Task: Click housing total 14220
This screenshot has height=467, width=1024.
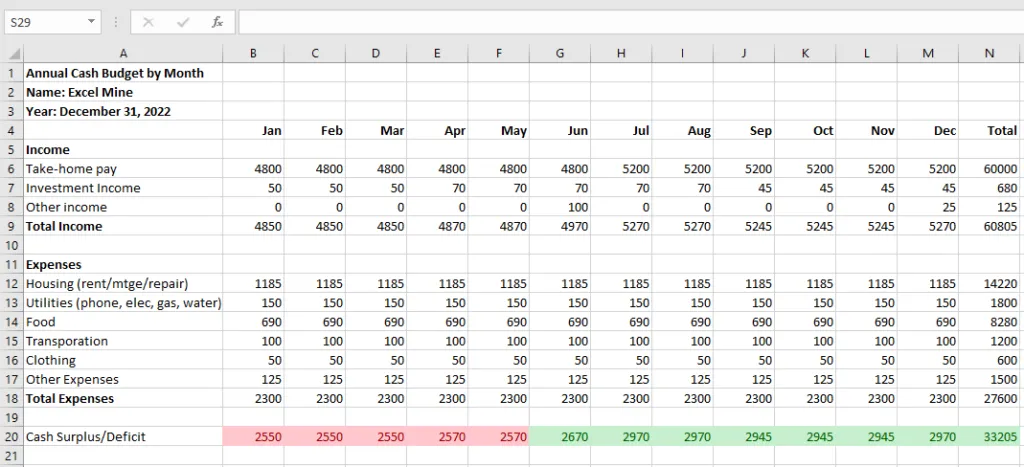Action: click(x=989, y=284)
